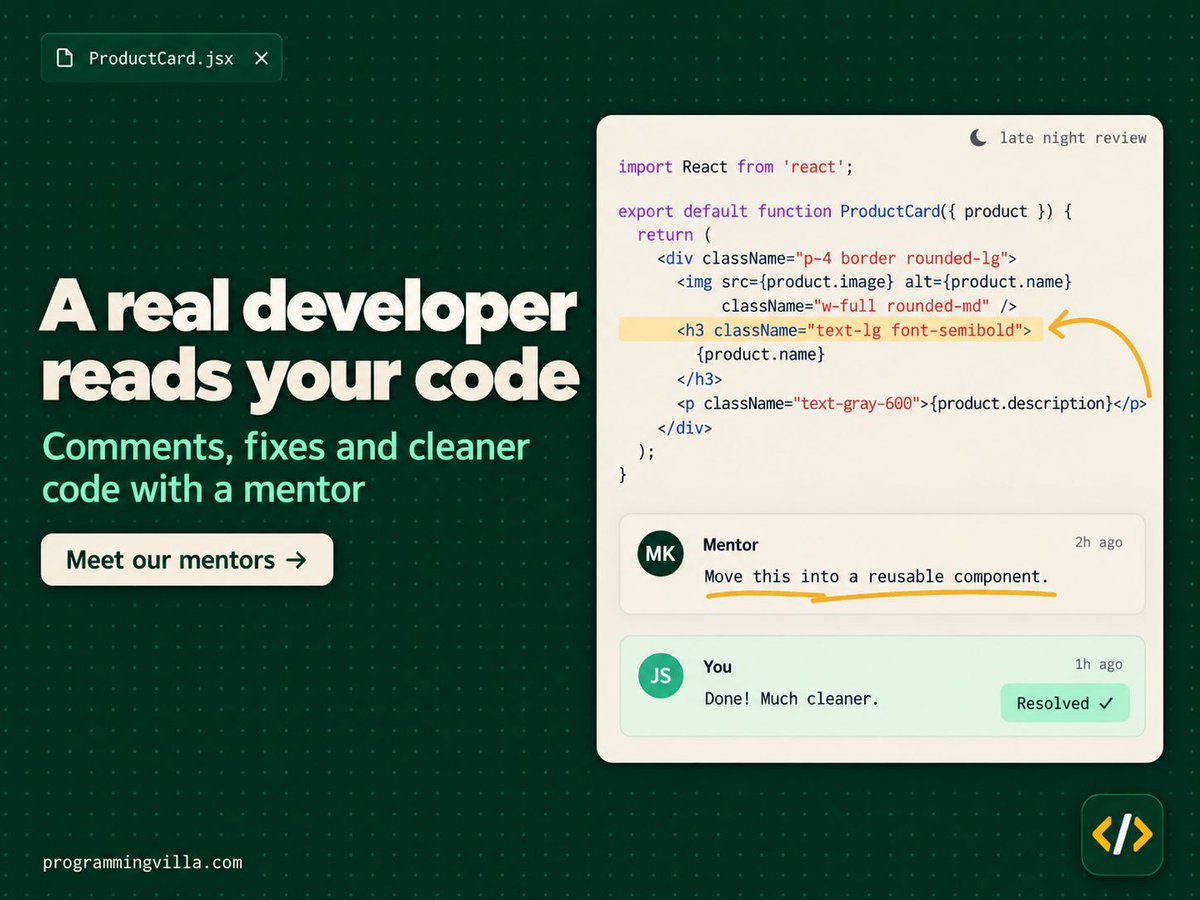1200x900 pixels.
Task: Click the file icon beside ProductCard.jsx
Action: (65, 58)
